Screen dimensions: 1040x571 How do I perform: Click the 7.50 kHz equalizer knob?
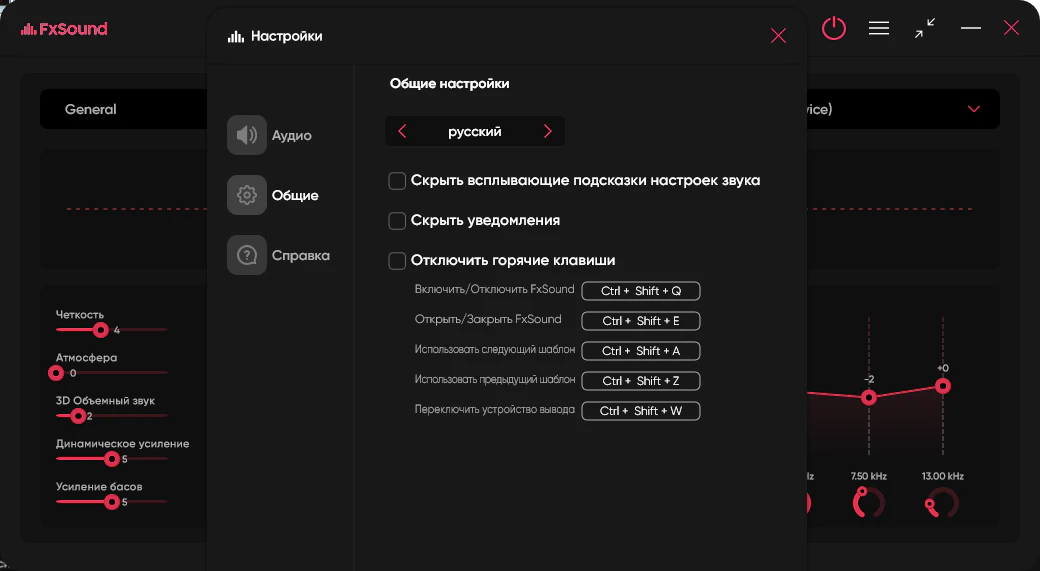[867, 502]
